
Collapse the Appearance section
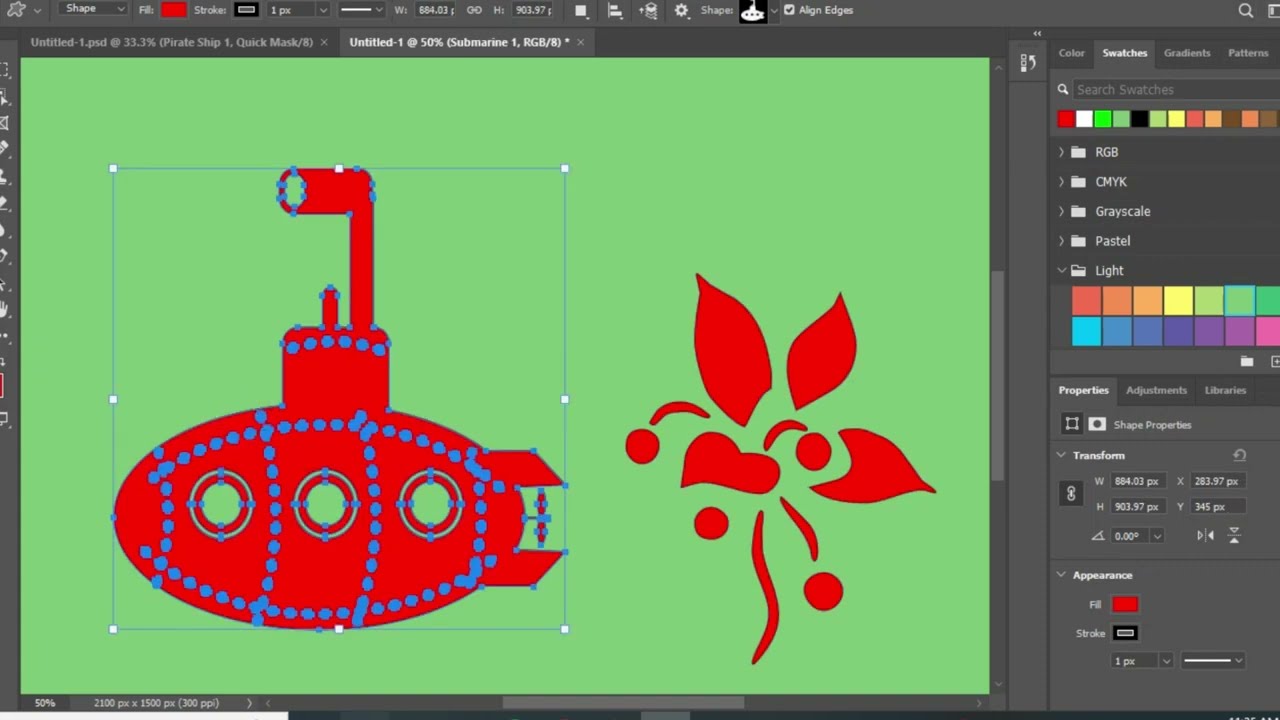[1061, 575]
